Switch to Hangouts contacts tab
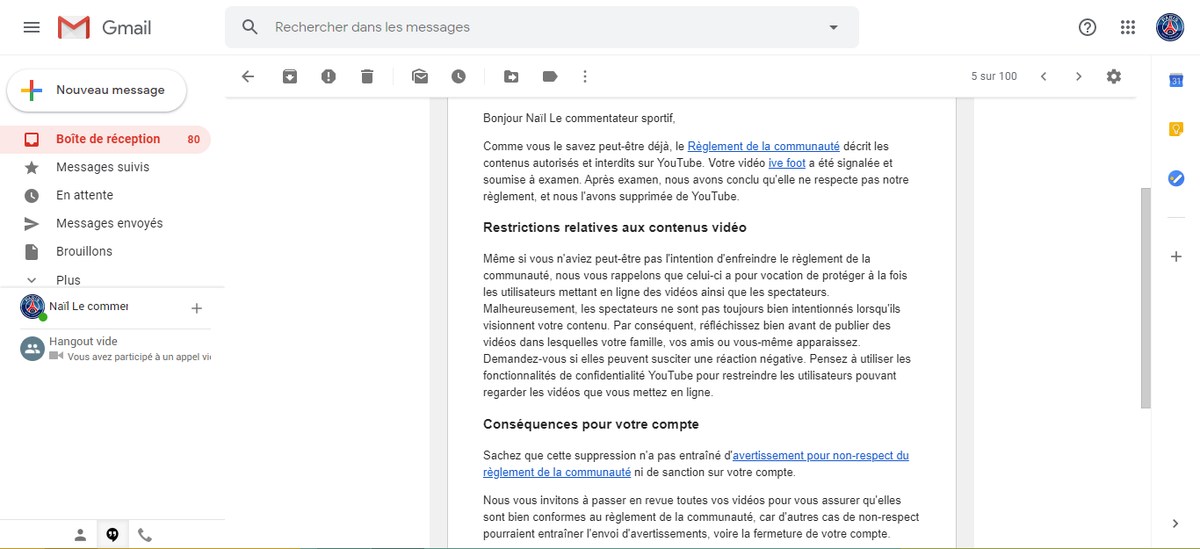The height and width of the screenshot is (549, 1200). (x=80, y=535)
